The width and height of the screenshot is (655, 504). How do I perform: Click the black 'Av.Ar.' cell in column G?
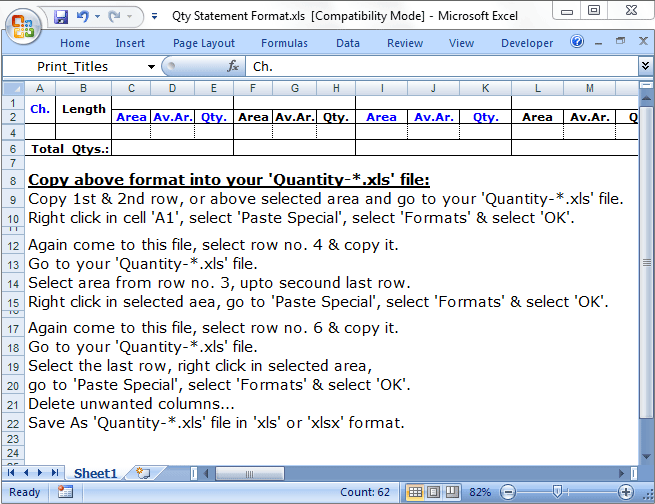(x=294, y=117)
